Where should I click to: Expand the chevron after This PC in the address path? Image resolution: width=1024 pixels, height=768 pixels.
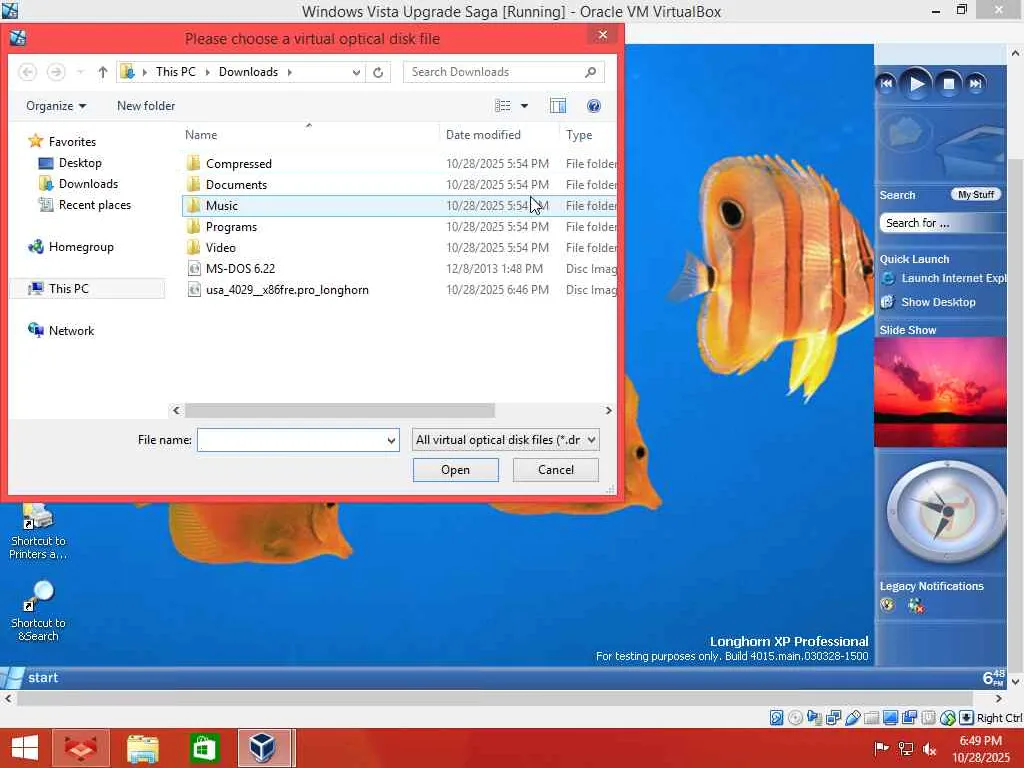coord(208,72)
